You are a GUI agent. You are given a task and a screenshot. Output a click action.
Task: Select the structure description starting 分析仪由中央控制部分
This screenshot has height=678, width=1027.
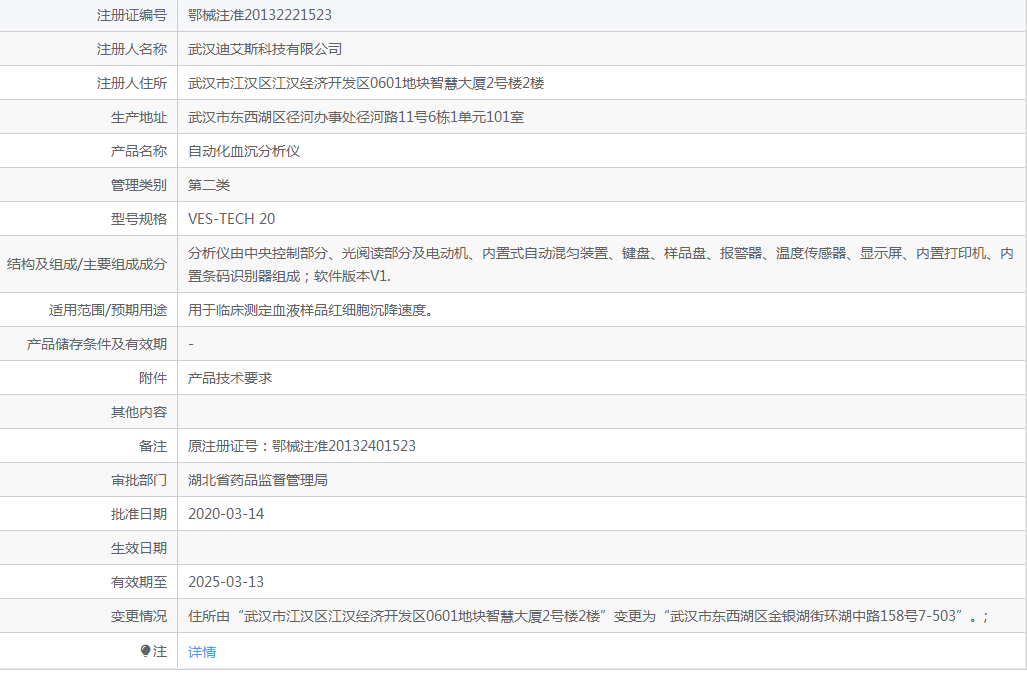tap(601, 265)
